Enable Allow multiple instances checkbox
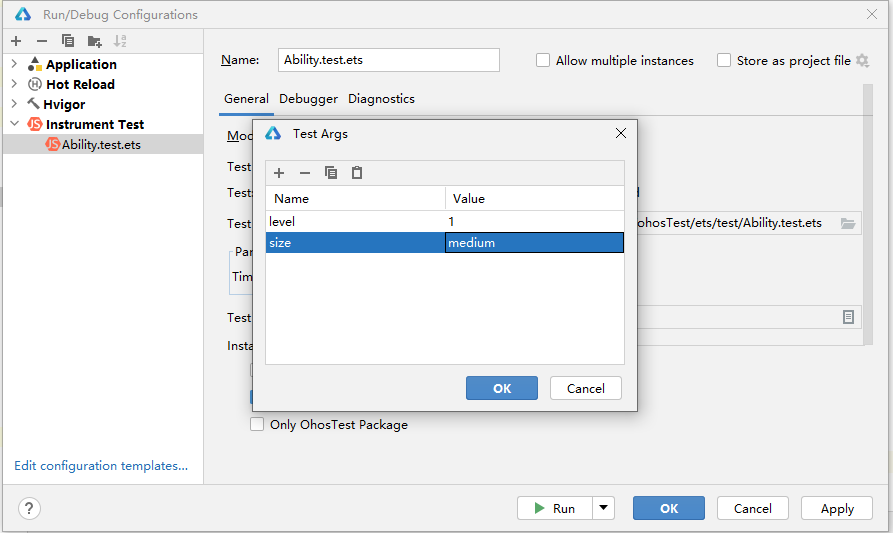The image size is (893, 533). pos(543,61)
